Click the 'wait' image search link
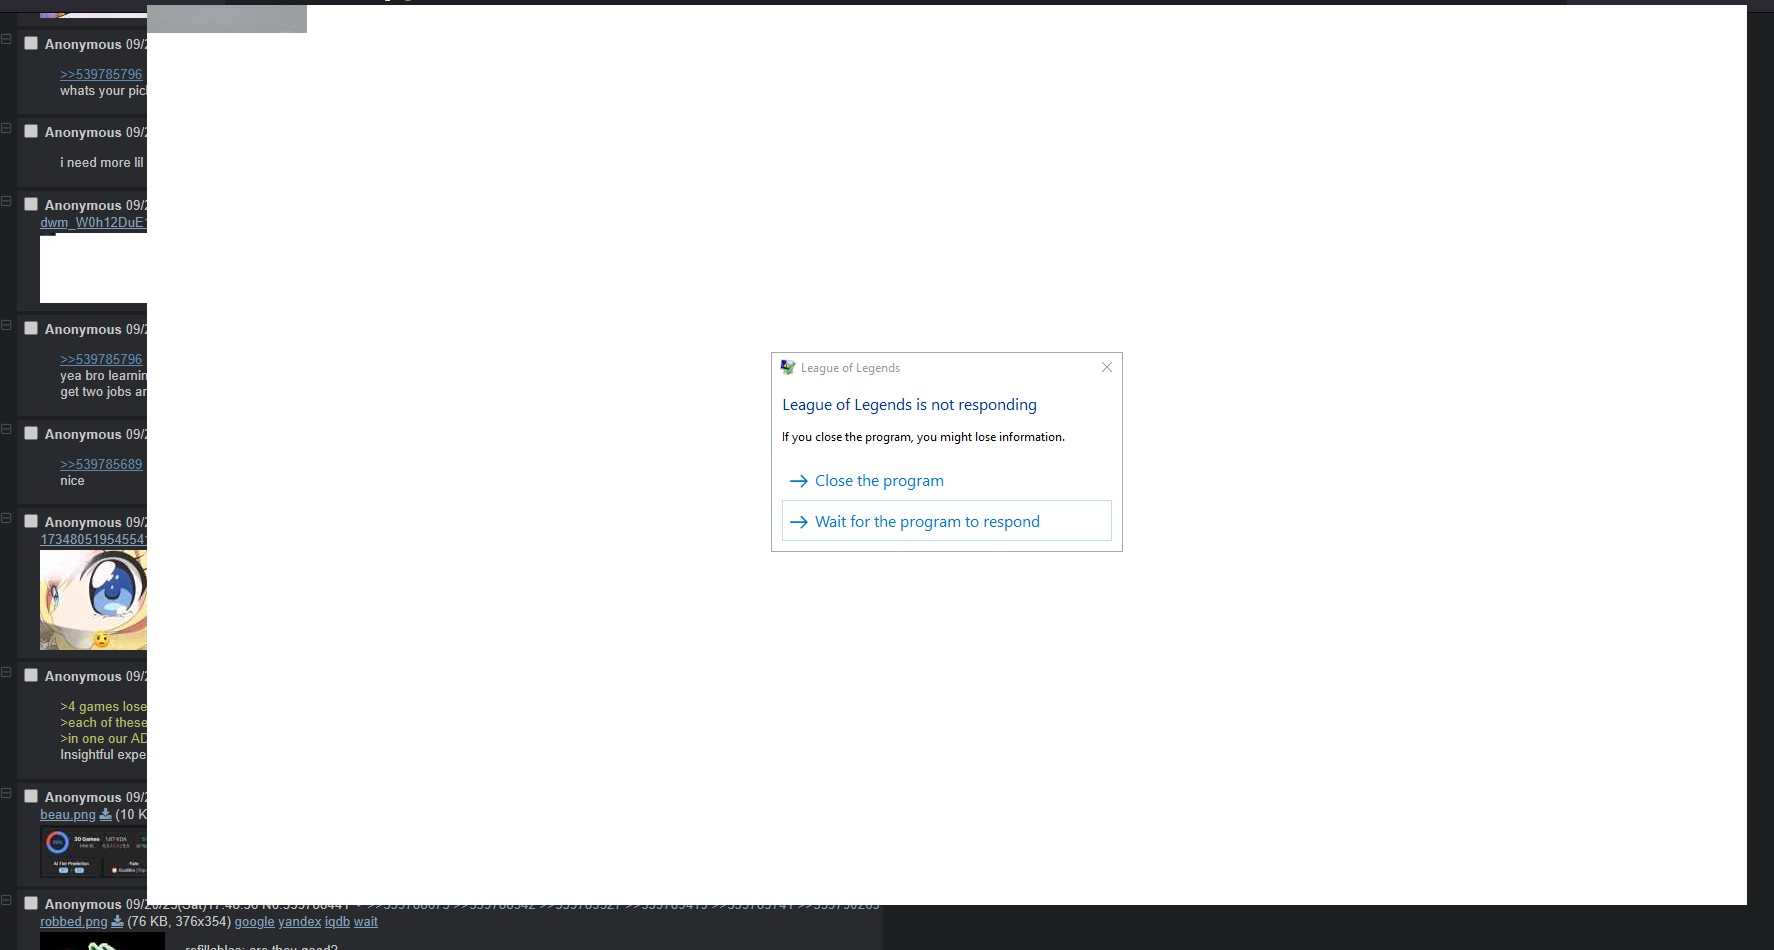The width and height of the screenshot is (1774, 950). [366, 921]
